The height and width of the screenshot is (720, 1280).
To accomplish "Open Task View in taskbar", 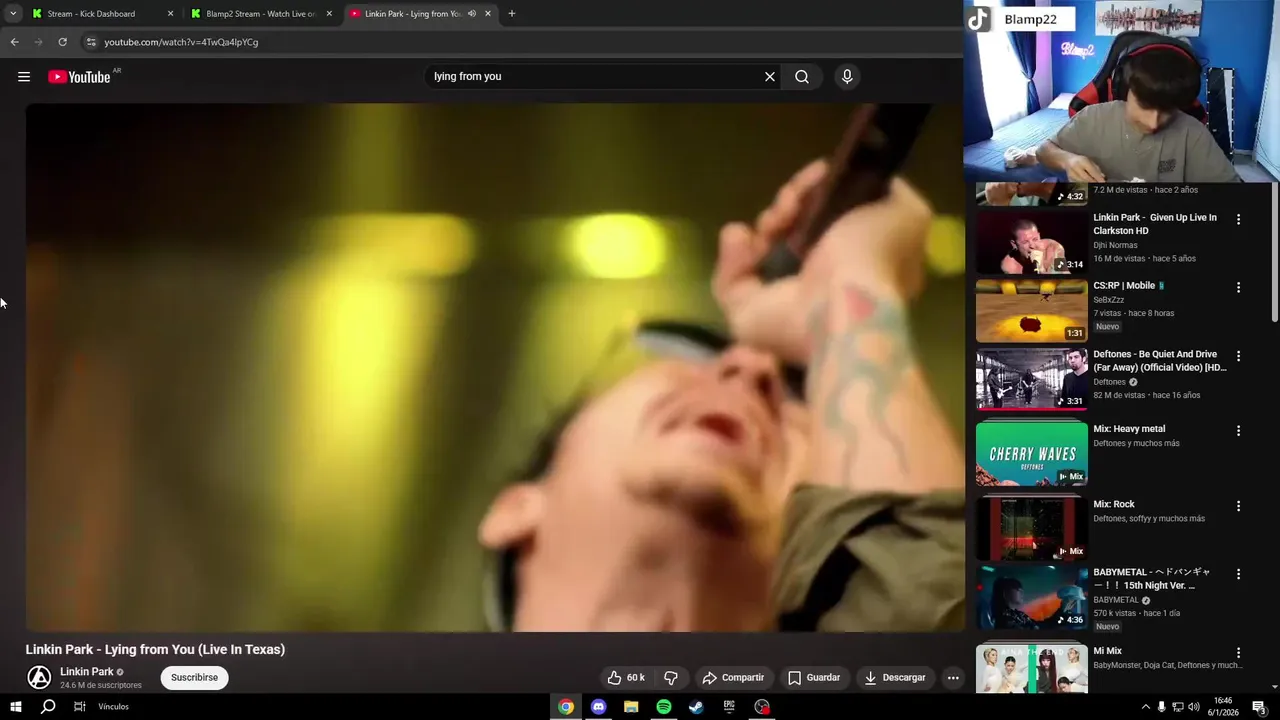I will [x=80, y=707].
